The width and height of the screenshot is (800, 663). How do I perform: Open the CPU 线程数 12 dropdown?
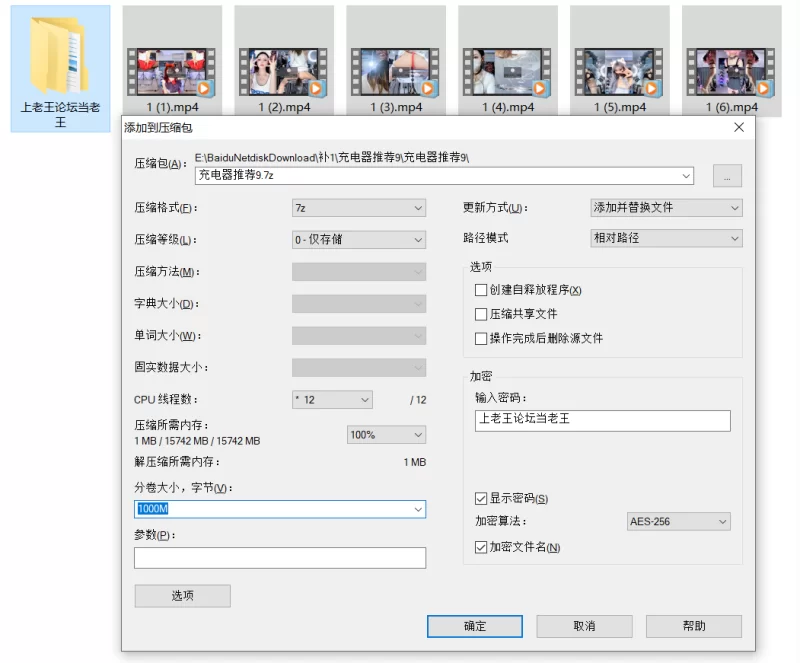(332, 400)
